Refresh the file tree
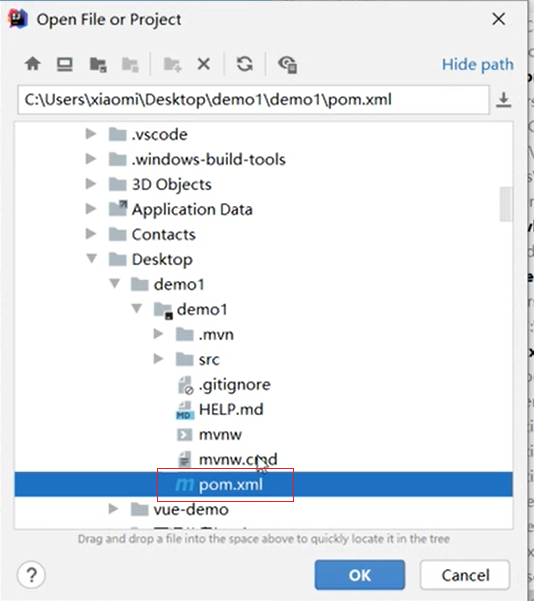The height and width of the screenshot is (601, 534). coord(245,64)
